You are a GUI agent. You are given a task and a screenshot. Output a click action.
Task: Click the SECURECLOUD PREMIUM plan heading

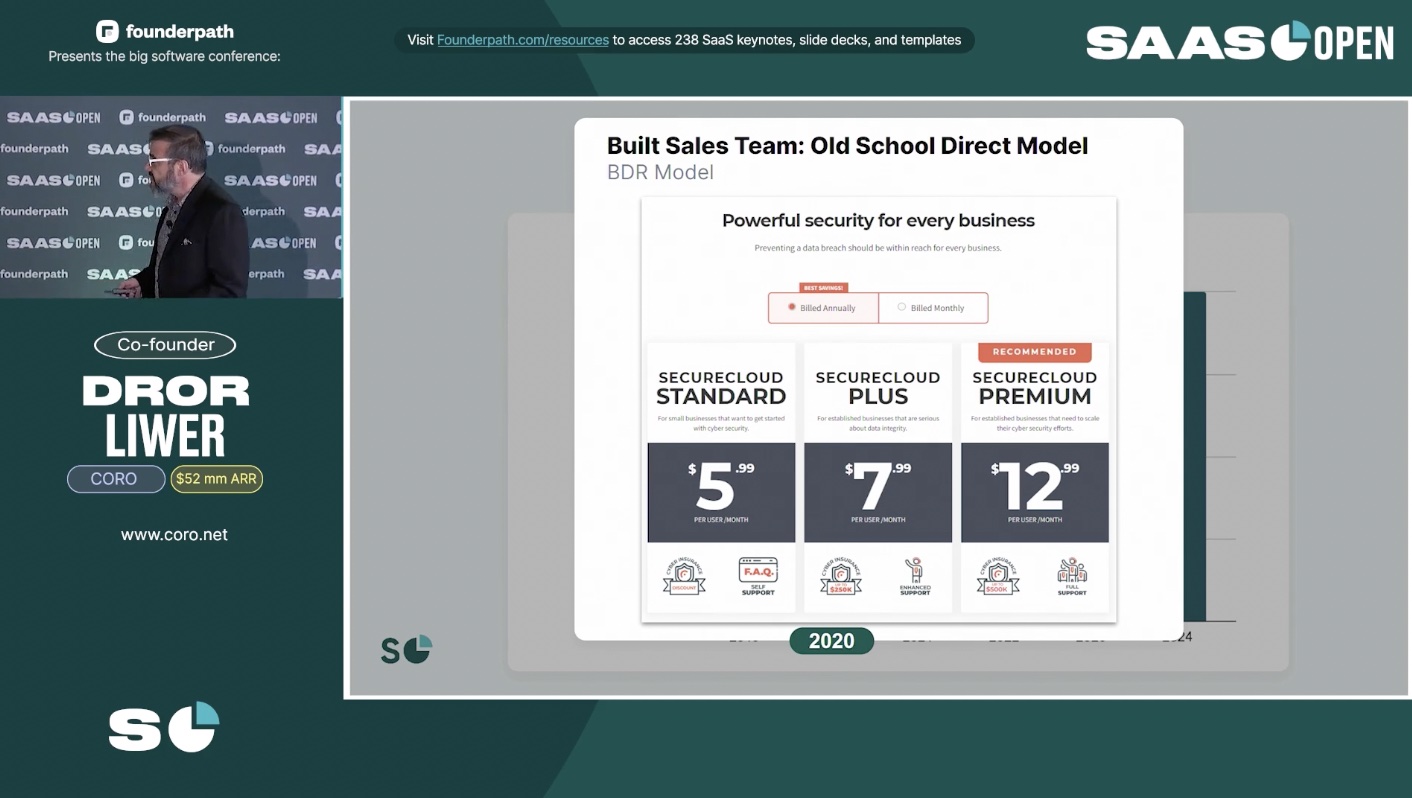tap(1035, 387)
